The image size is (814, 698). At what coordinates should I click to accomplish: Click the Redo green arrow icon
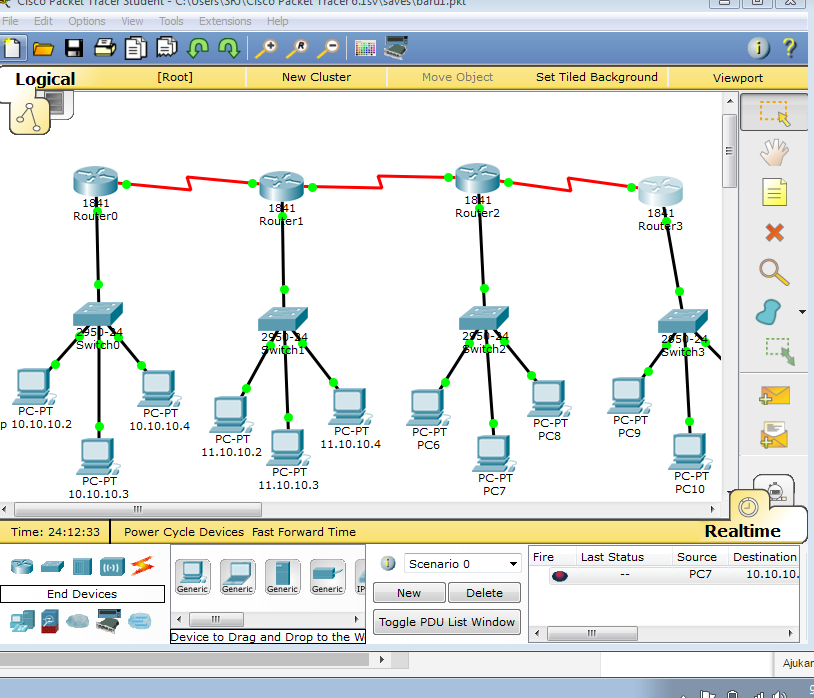[229, 48]
